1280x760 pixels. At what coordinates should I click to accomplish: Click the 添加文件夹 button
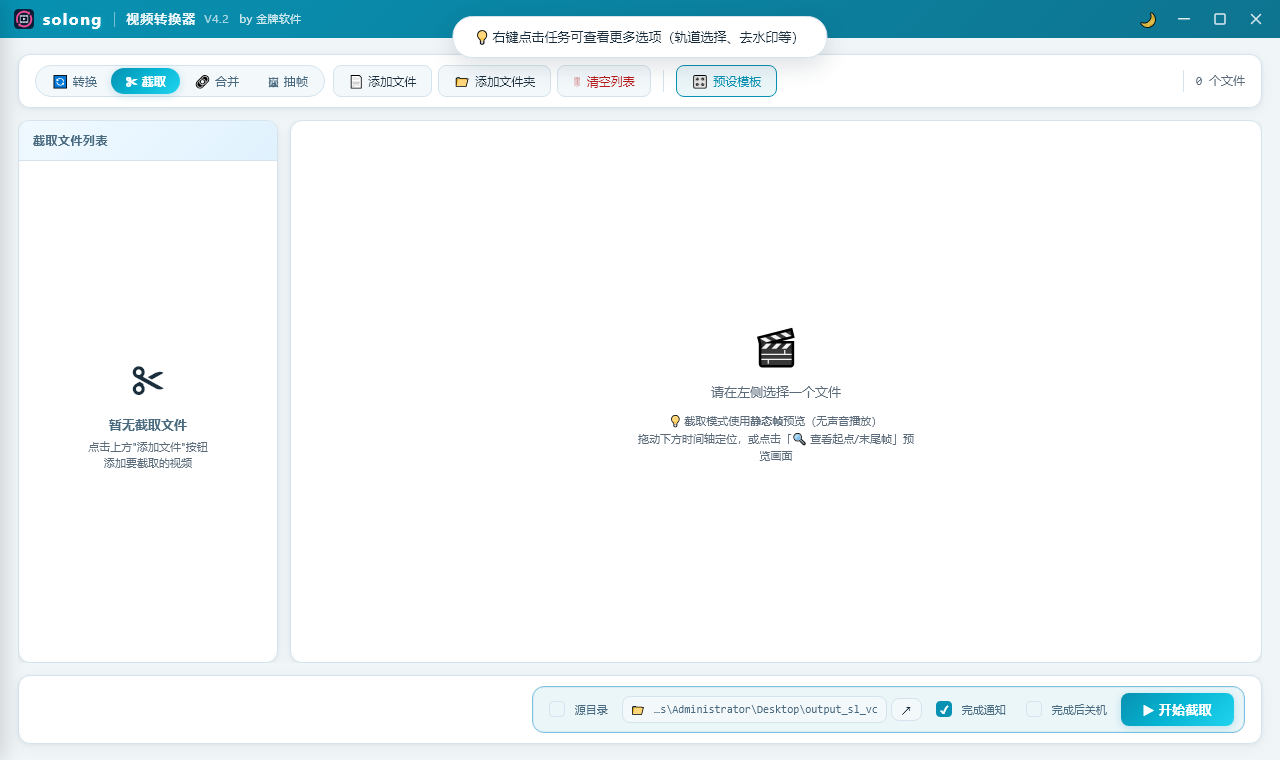[495, 82]
